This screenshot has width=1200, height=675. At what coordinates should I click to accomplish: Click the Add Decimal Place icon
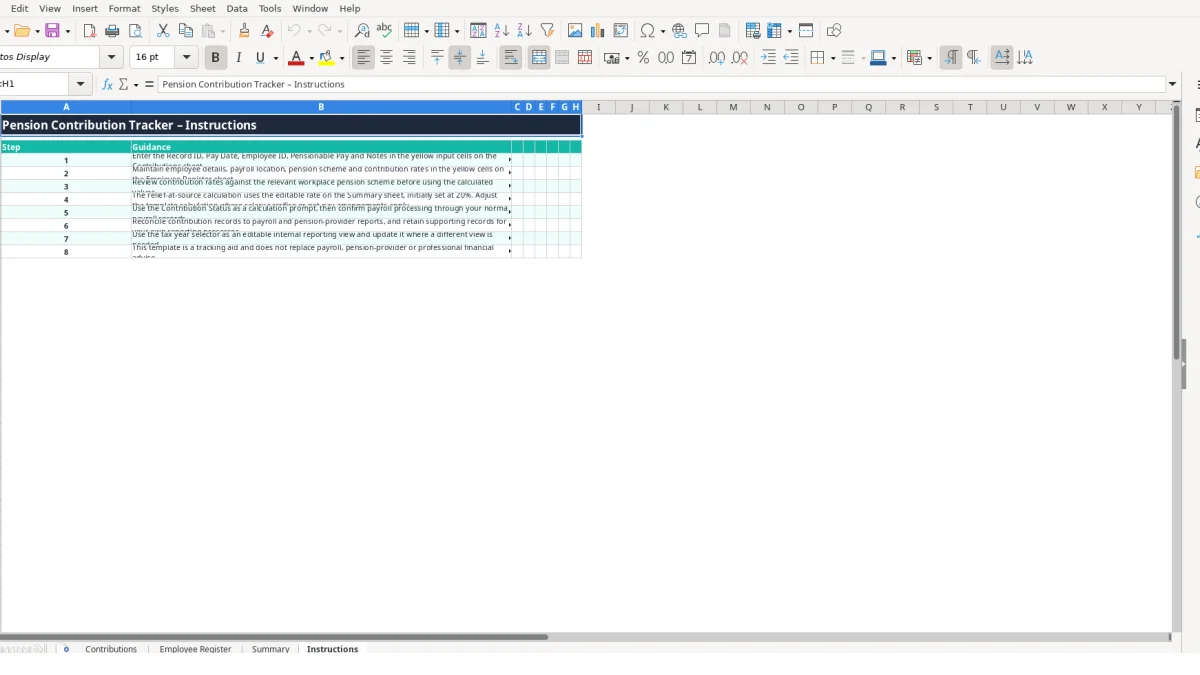(717, 58)
